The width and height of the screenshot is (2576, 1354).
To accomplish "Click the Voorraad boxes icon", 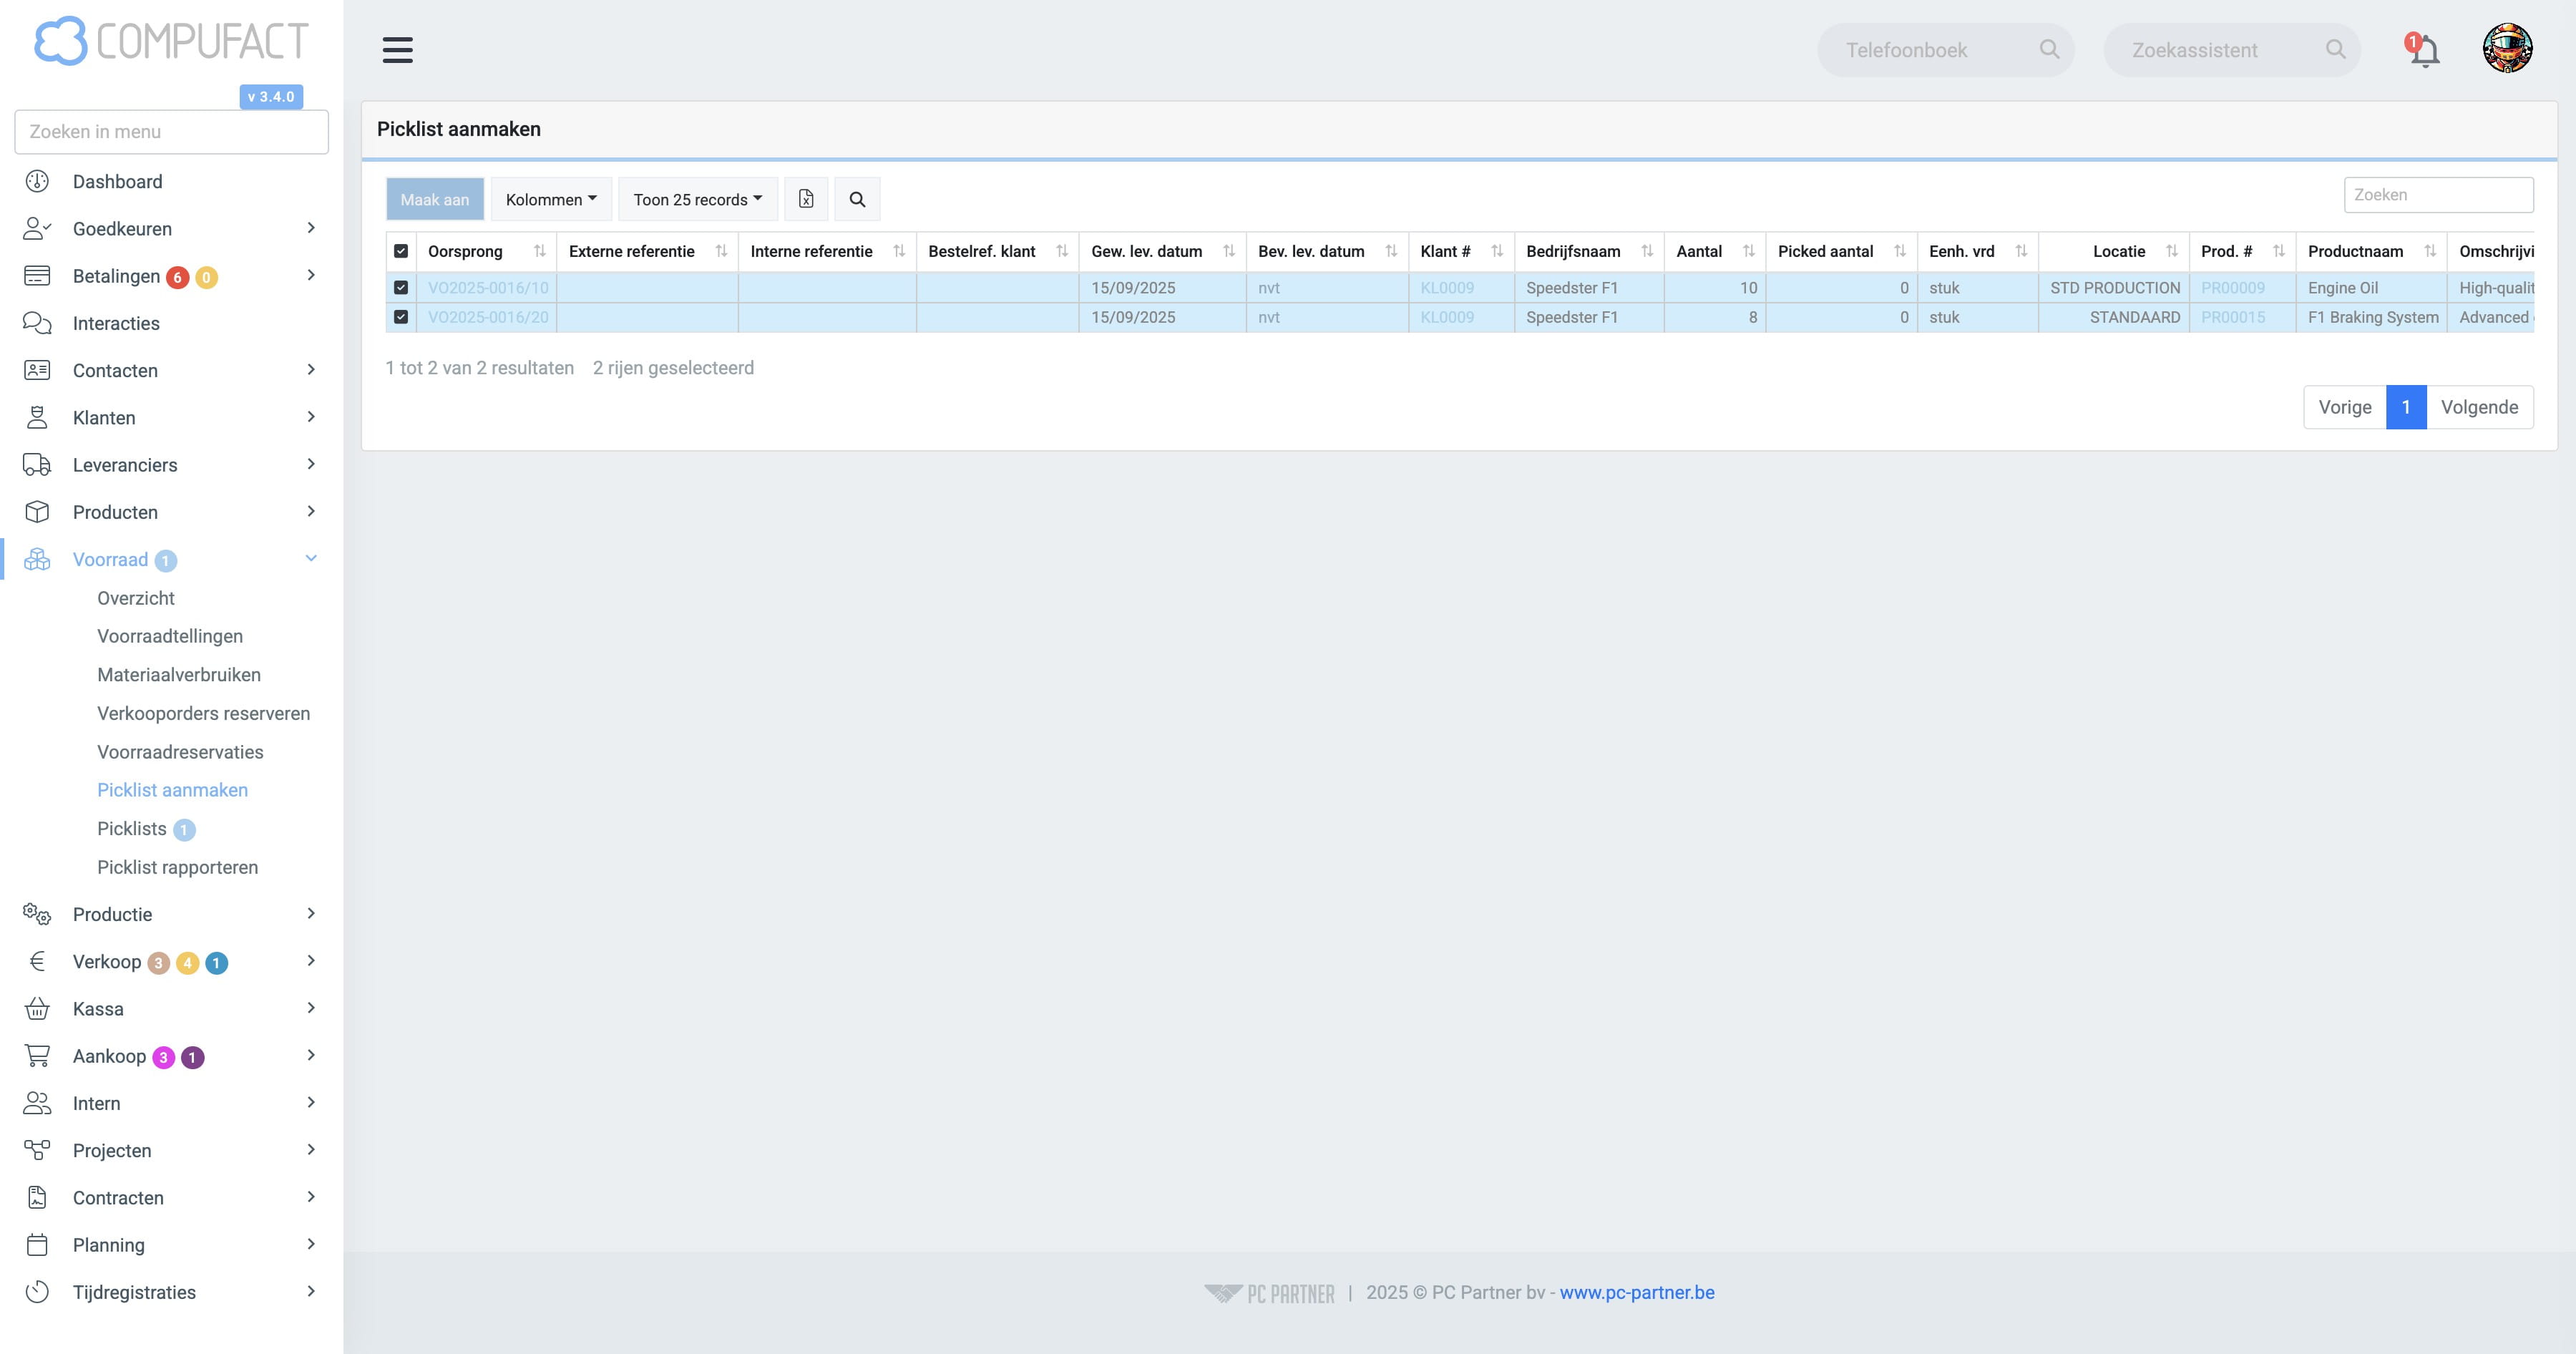I will (37, 560).
